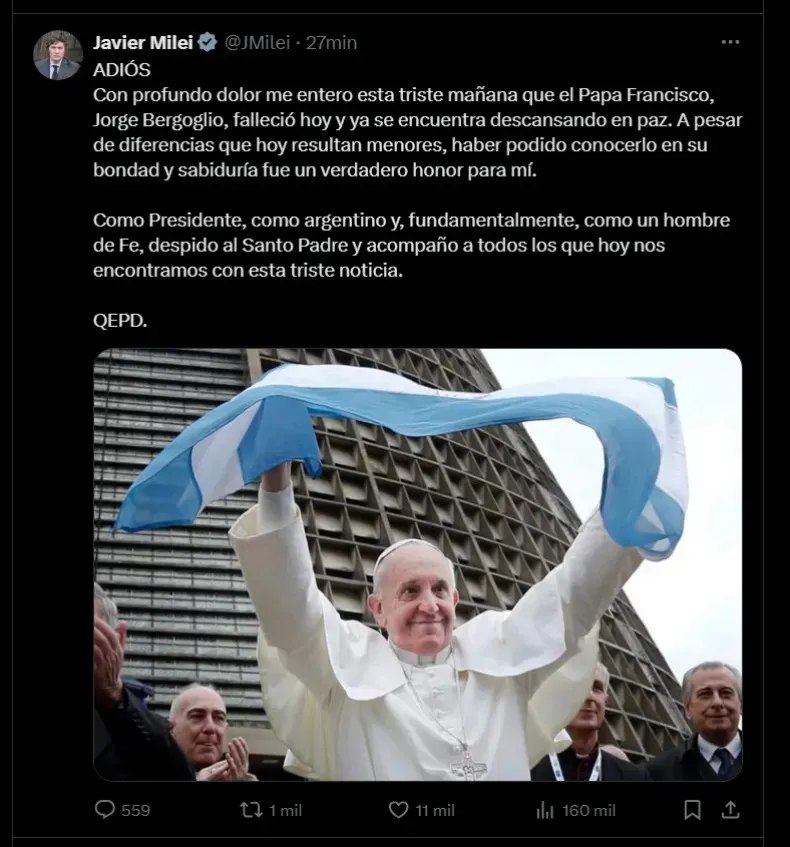Click the 11 mil likes count

point(435,810)
